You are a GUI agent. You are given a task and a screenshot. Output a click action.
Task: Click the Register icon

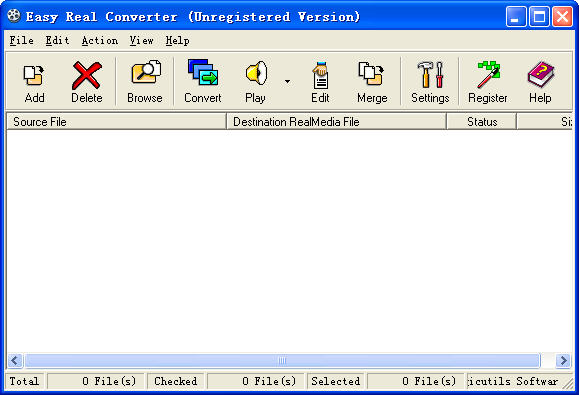[488, 74]
